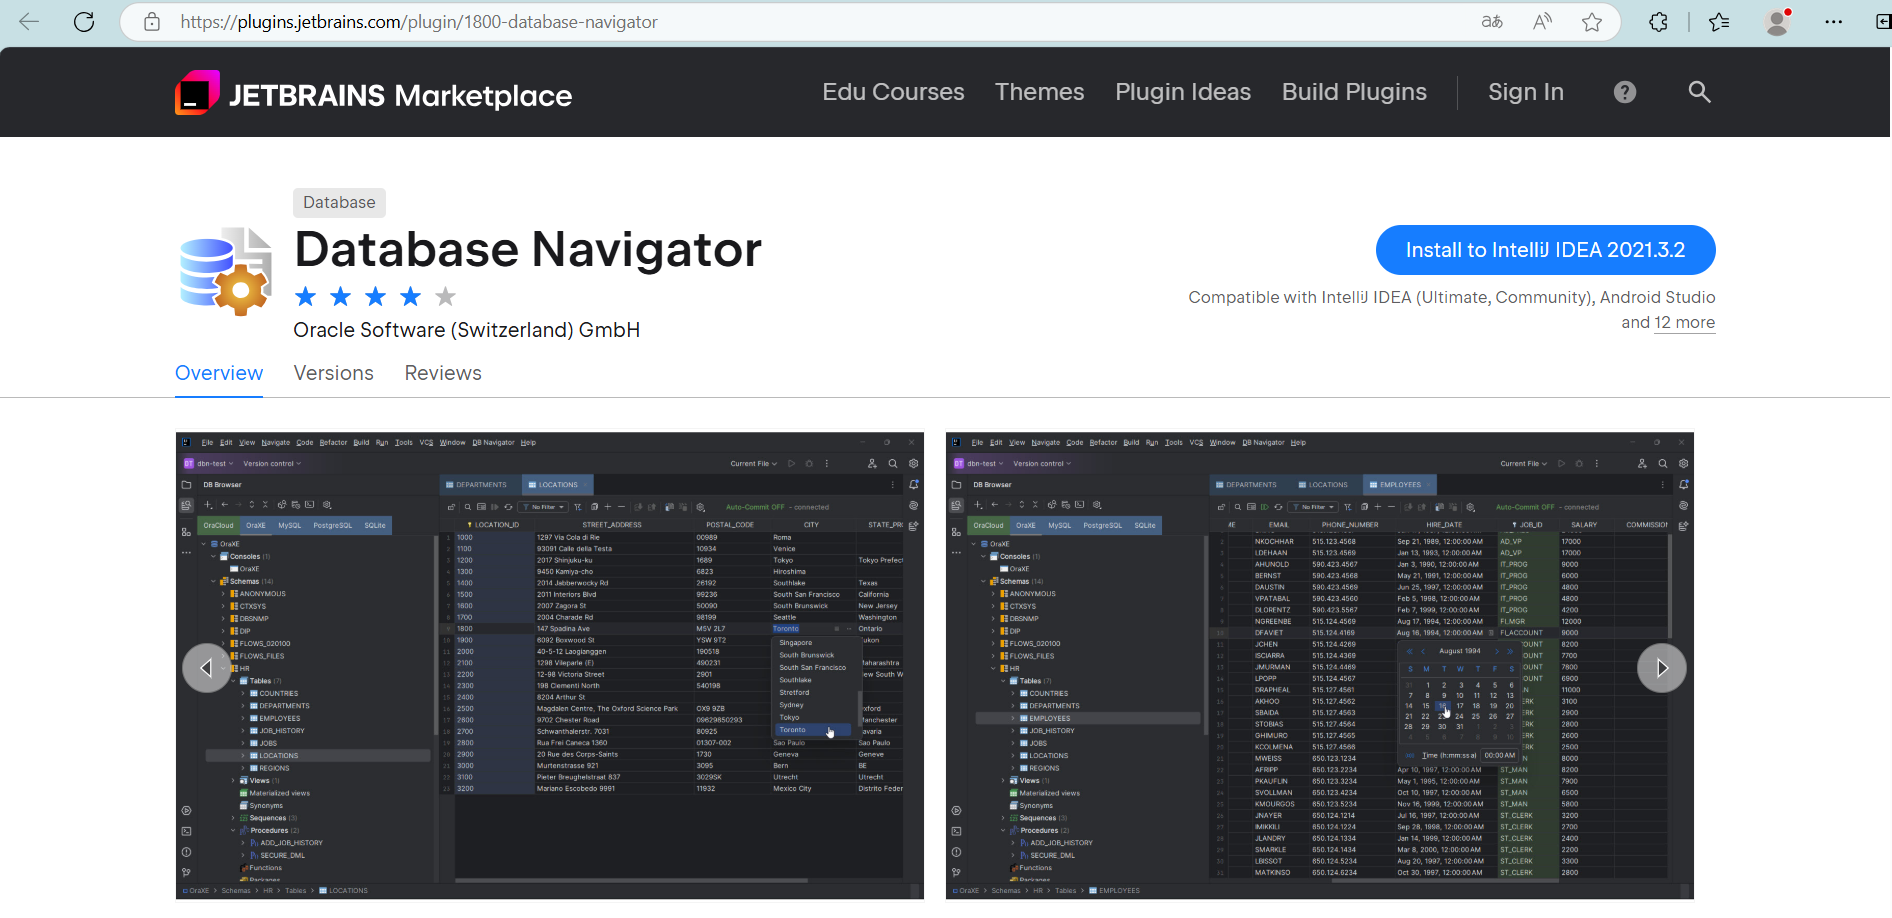Open vendor Oracle Software (Switzerland) GmbH link
This screenshot has height=918, width=1892.
pos(467,330)
